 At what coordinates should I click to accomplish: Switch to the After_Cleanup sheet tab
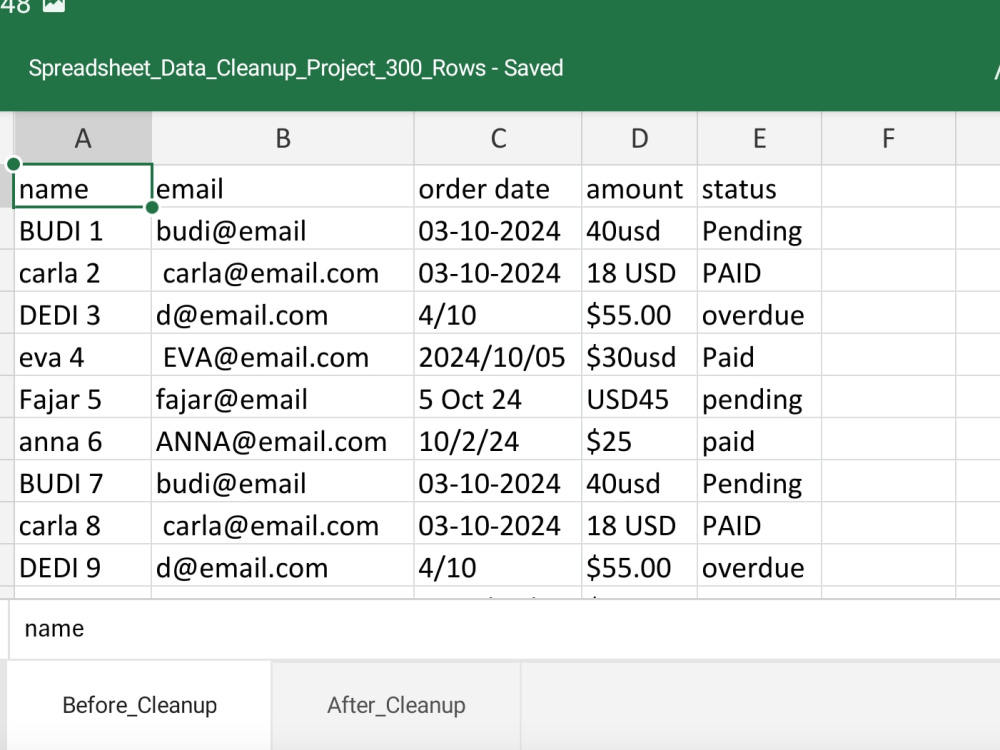pos(396,705)
